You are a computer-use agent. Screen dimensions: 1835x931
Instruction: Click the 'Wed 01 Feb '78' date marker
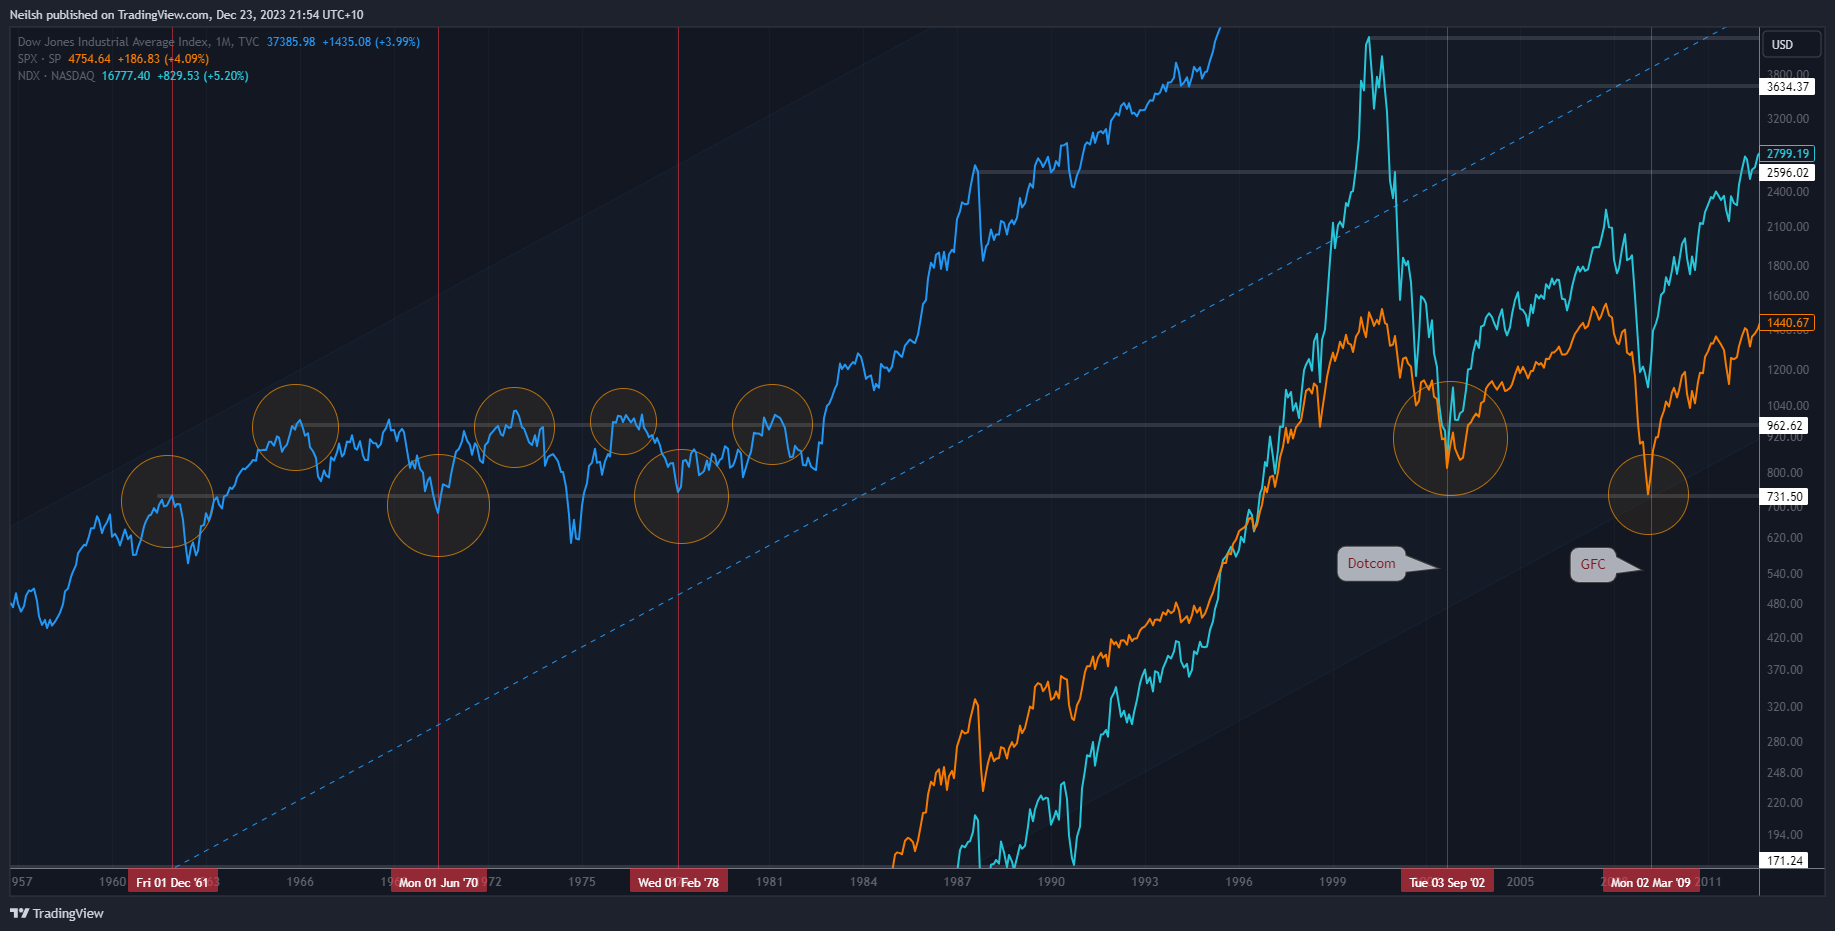coord(679,882)
